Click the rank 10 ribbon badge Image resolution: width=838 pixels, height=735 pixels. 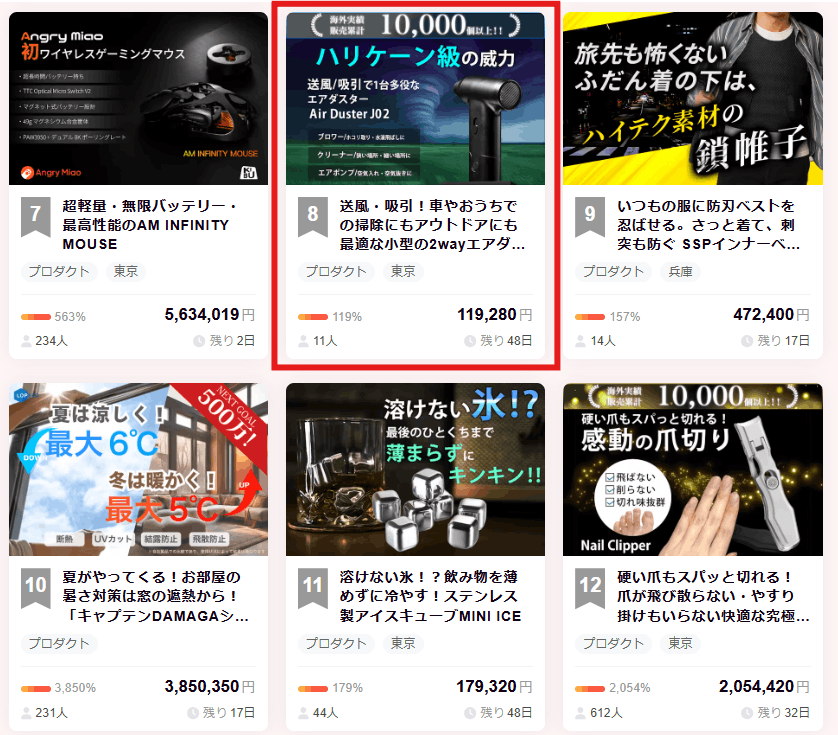(35, 586)
